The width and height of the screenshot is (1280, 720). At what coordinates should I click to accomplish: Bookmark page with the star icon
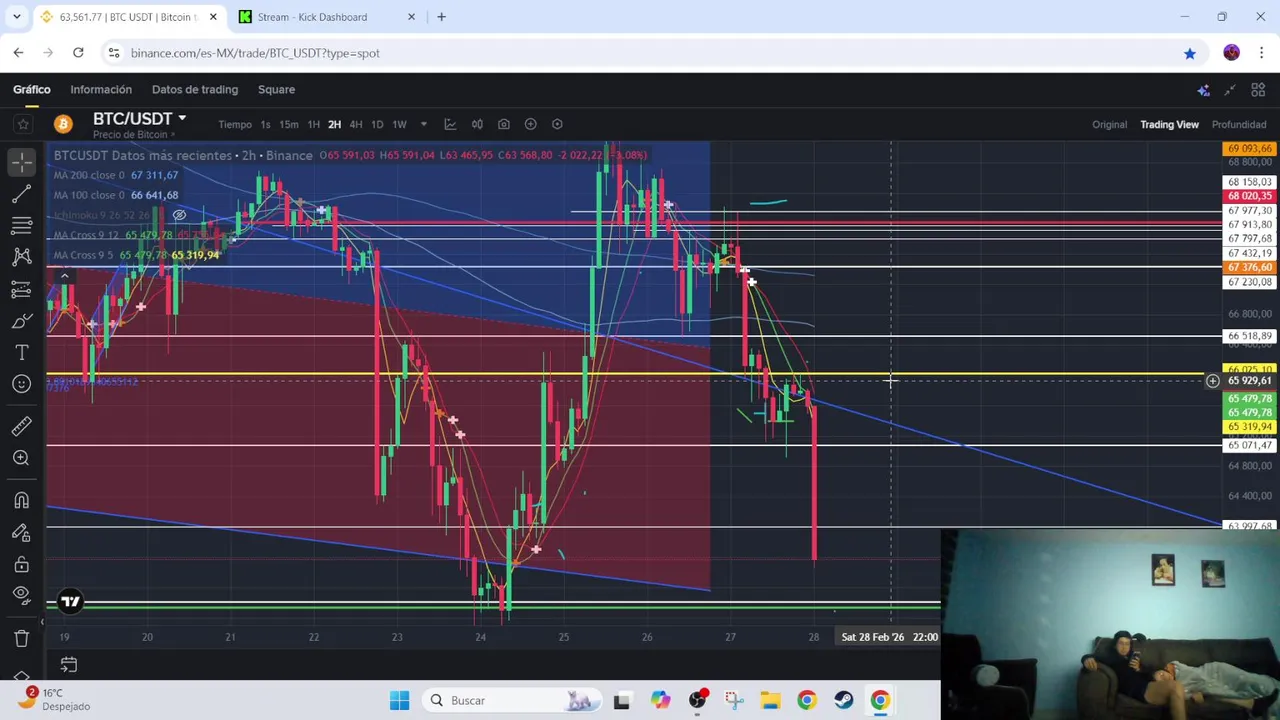1189,53
